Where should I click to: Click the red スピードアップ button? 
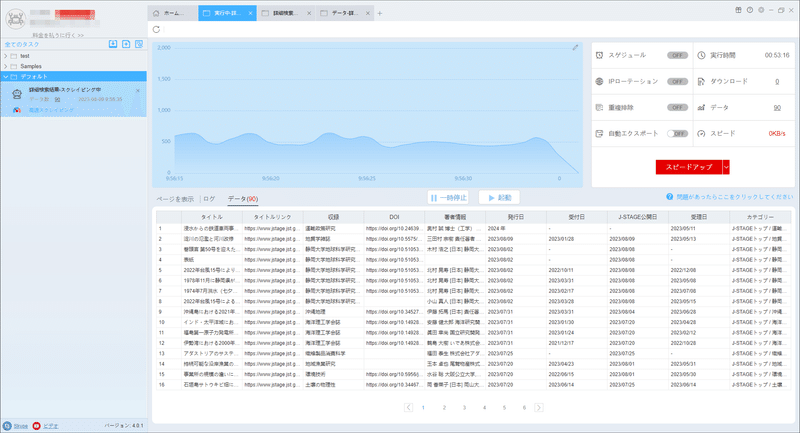[689, 167]
